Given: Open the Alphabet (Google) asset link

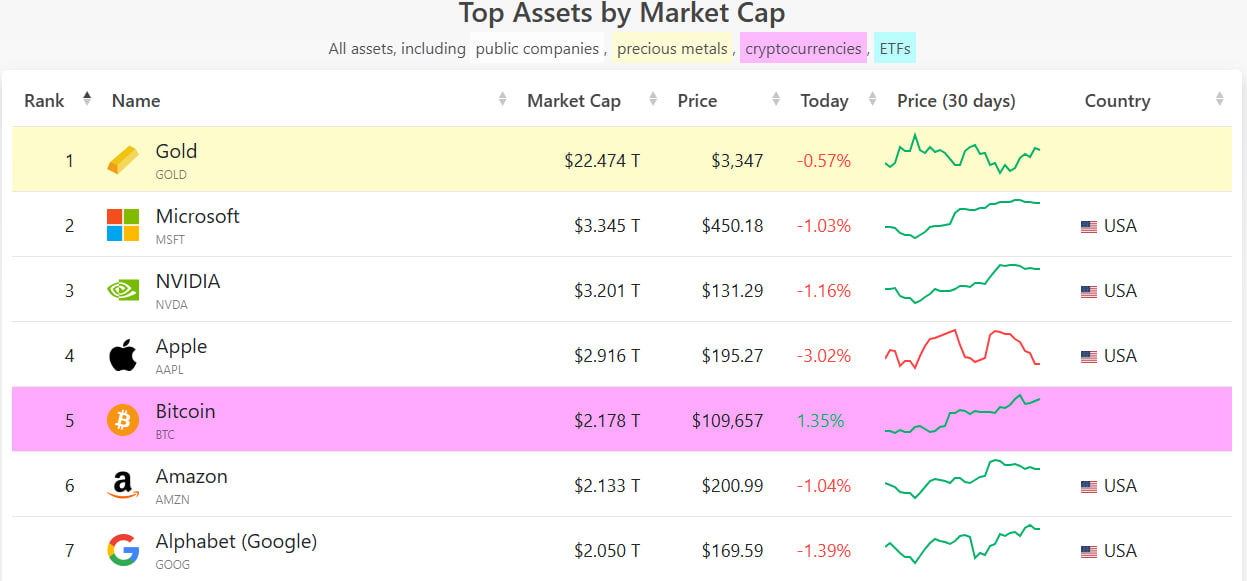Looking at the screenshot, I should click(236, 542).
